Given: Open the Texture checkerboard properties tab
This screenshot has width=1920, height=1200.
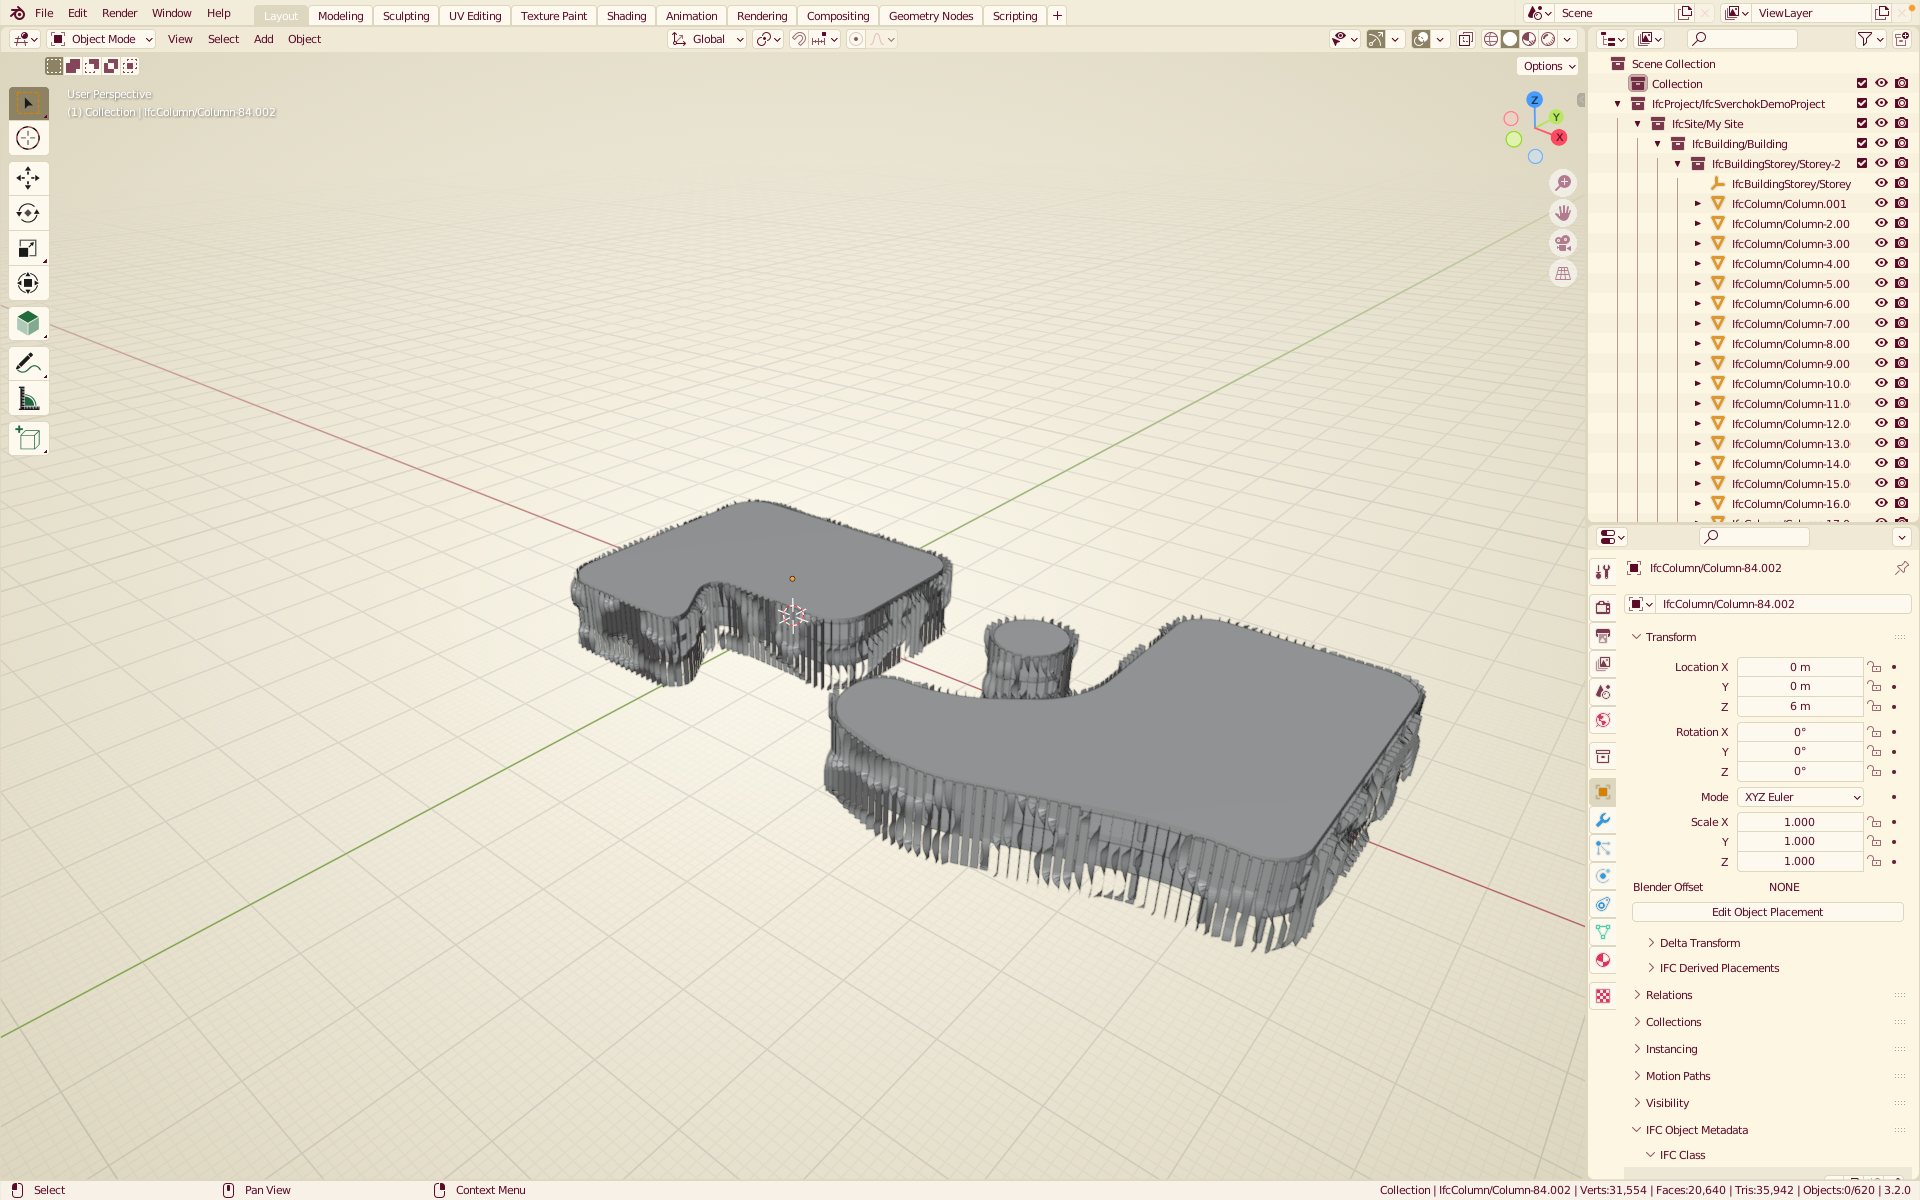Looking at the screenshot, I should [x=1603, y=996].
